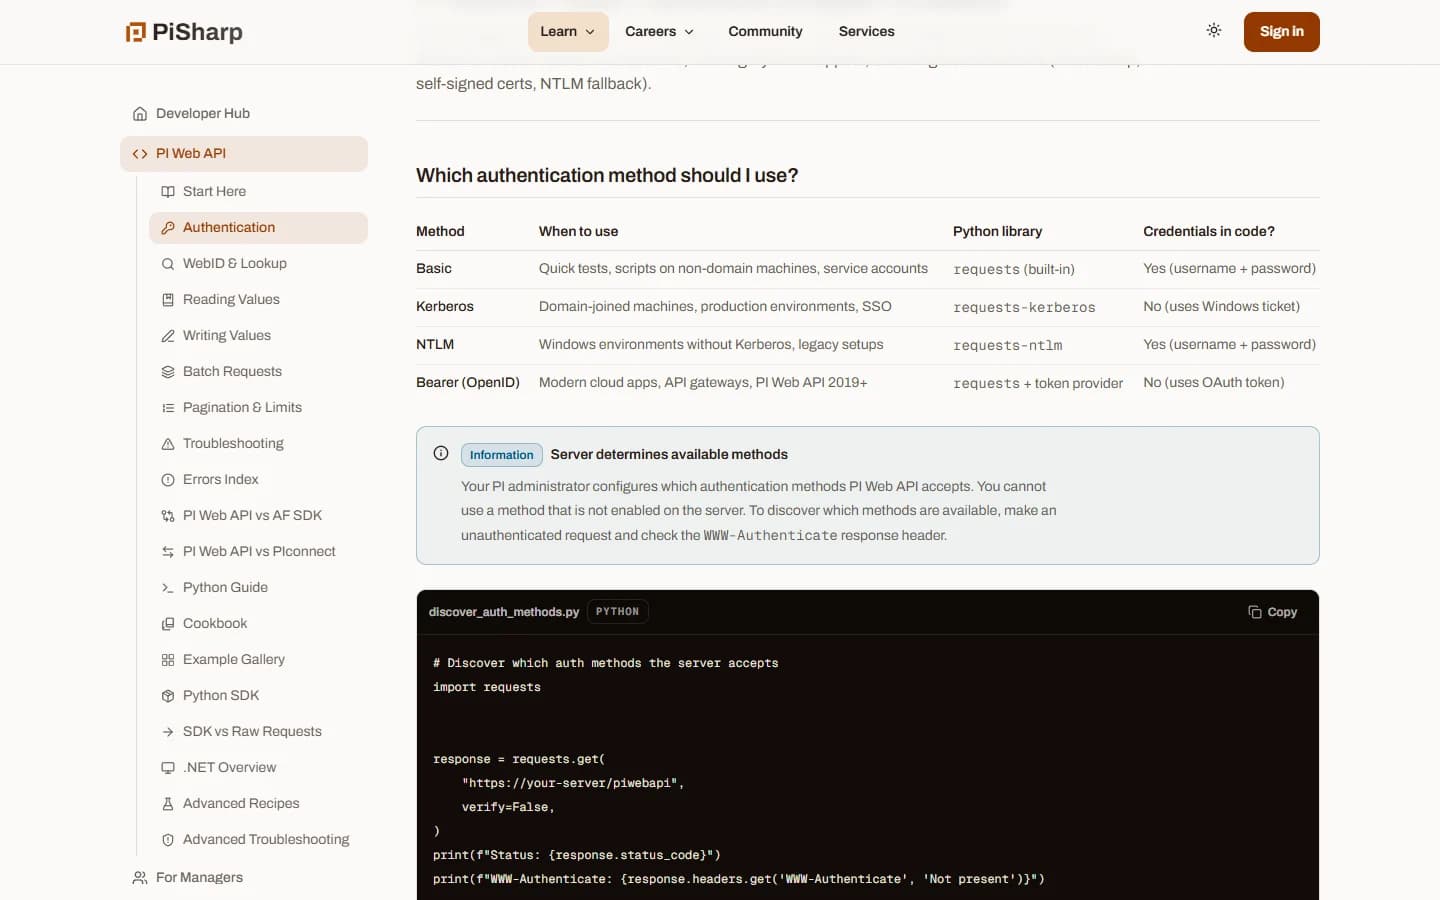Click the Reading Values icon
Screen dimensions: 1440x900
coord(168,300)
